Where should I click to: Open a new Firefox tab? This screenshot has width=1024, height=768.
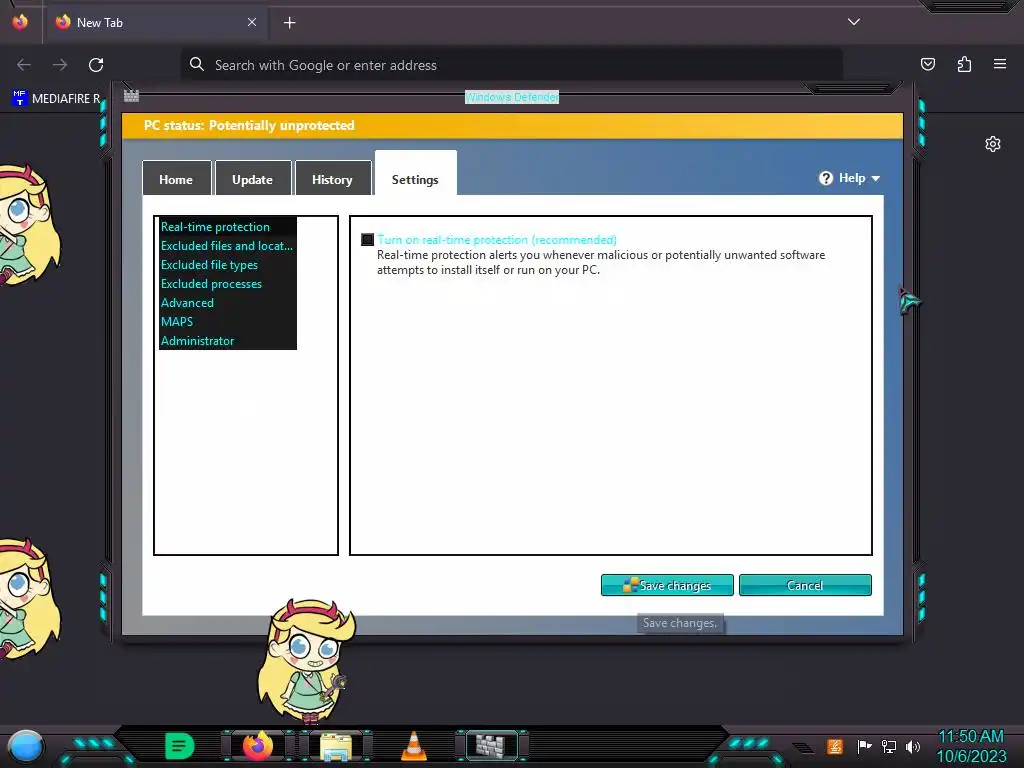pos(289,23)
